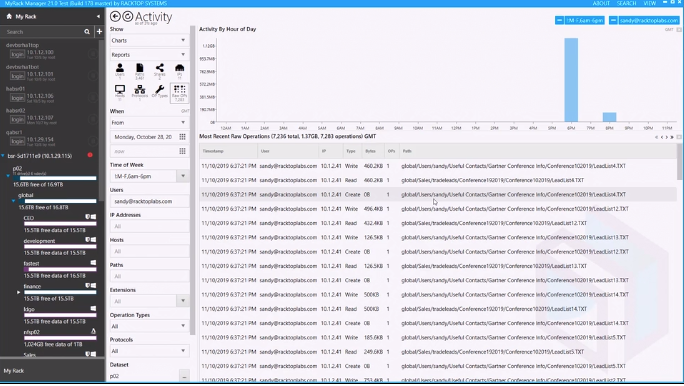Click the icon beside nfsp02 dataset

click(93, 331)
